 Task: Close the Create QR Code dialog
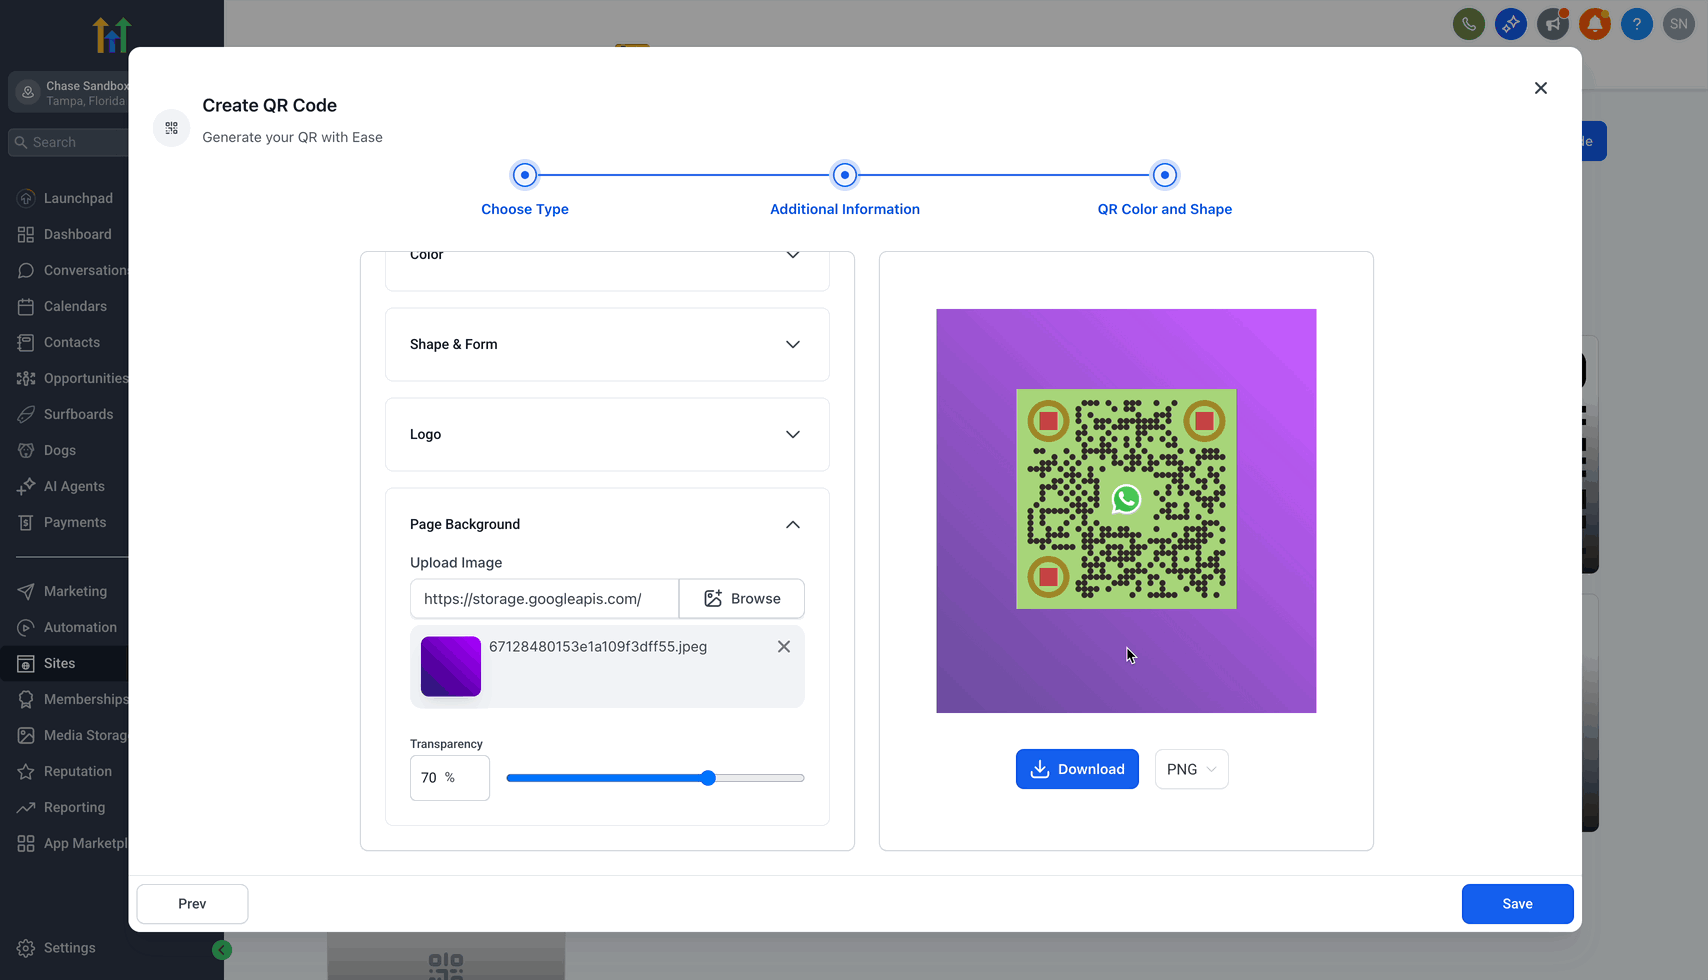click(x=1541, y=88)
